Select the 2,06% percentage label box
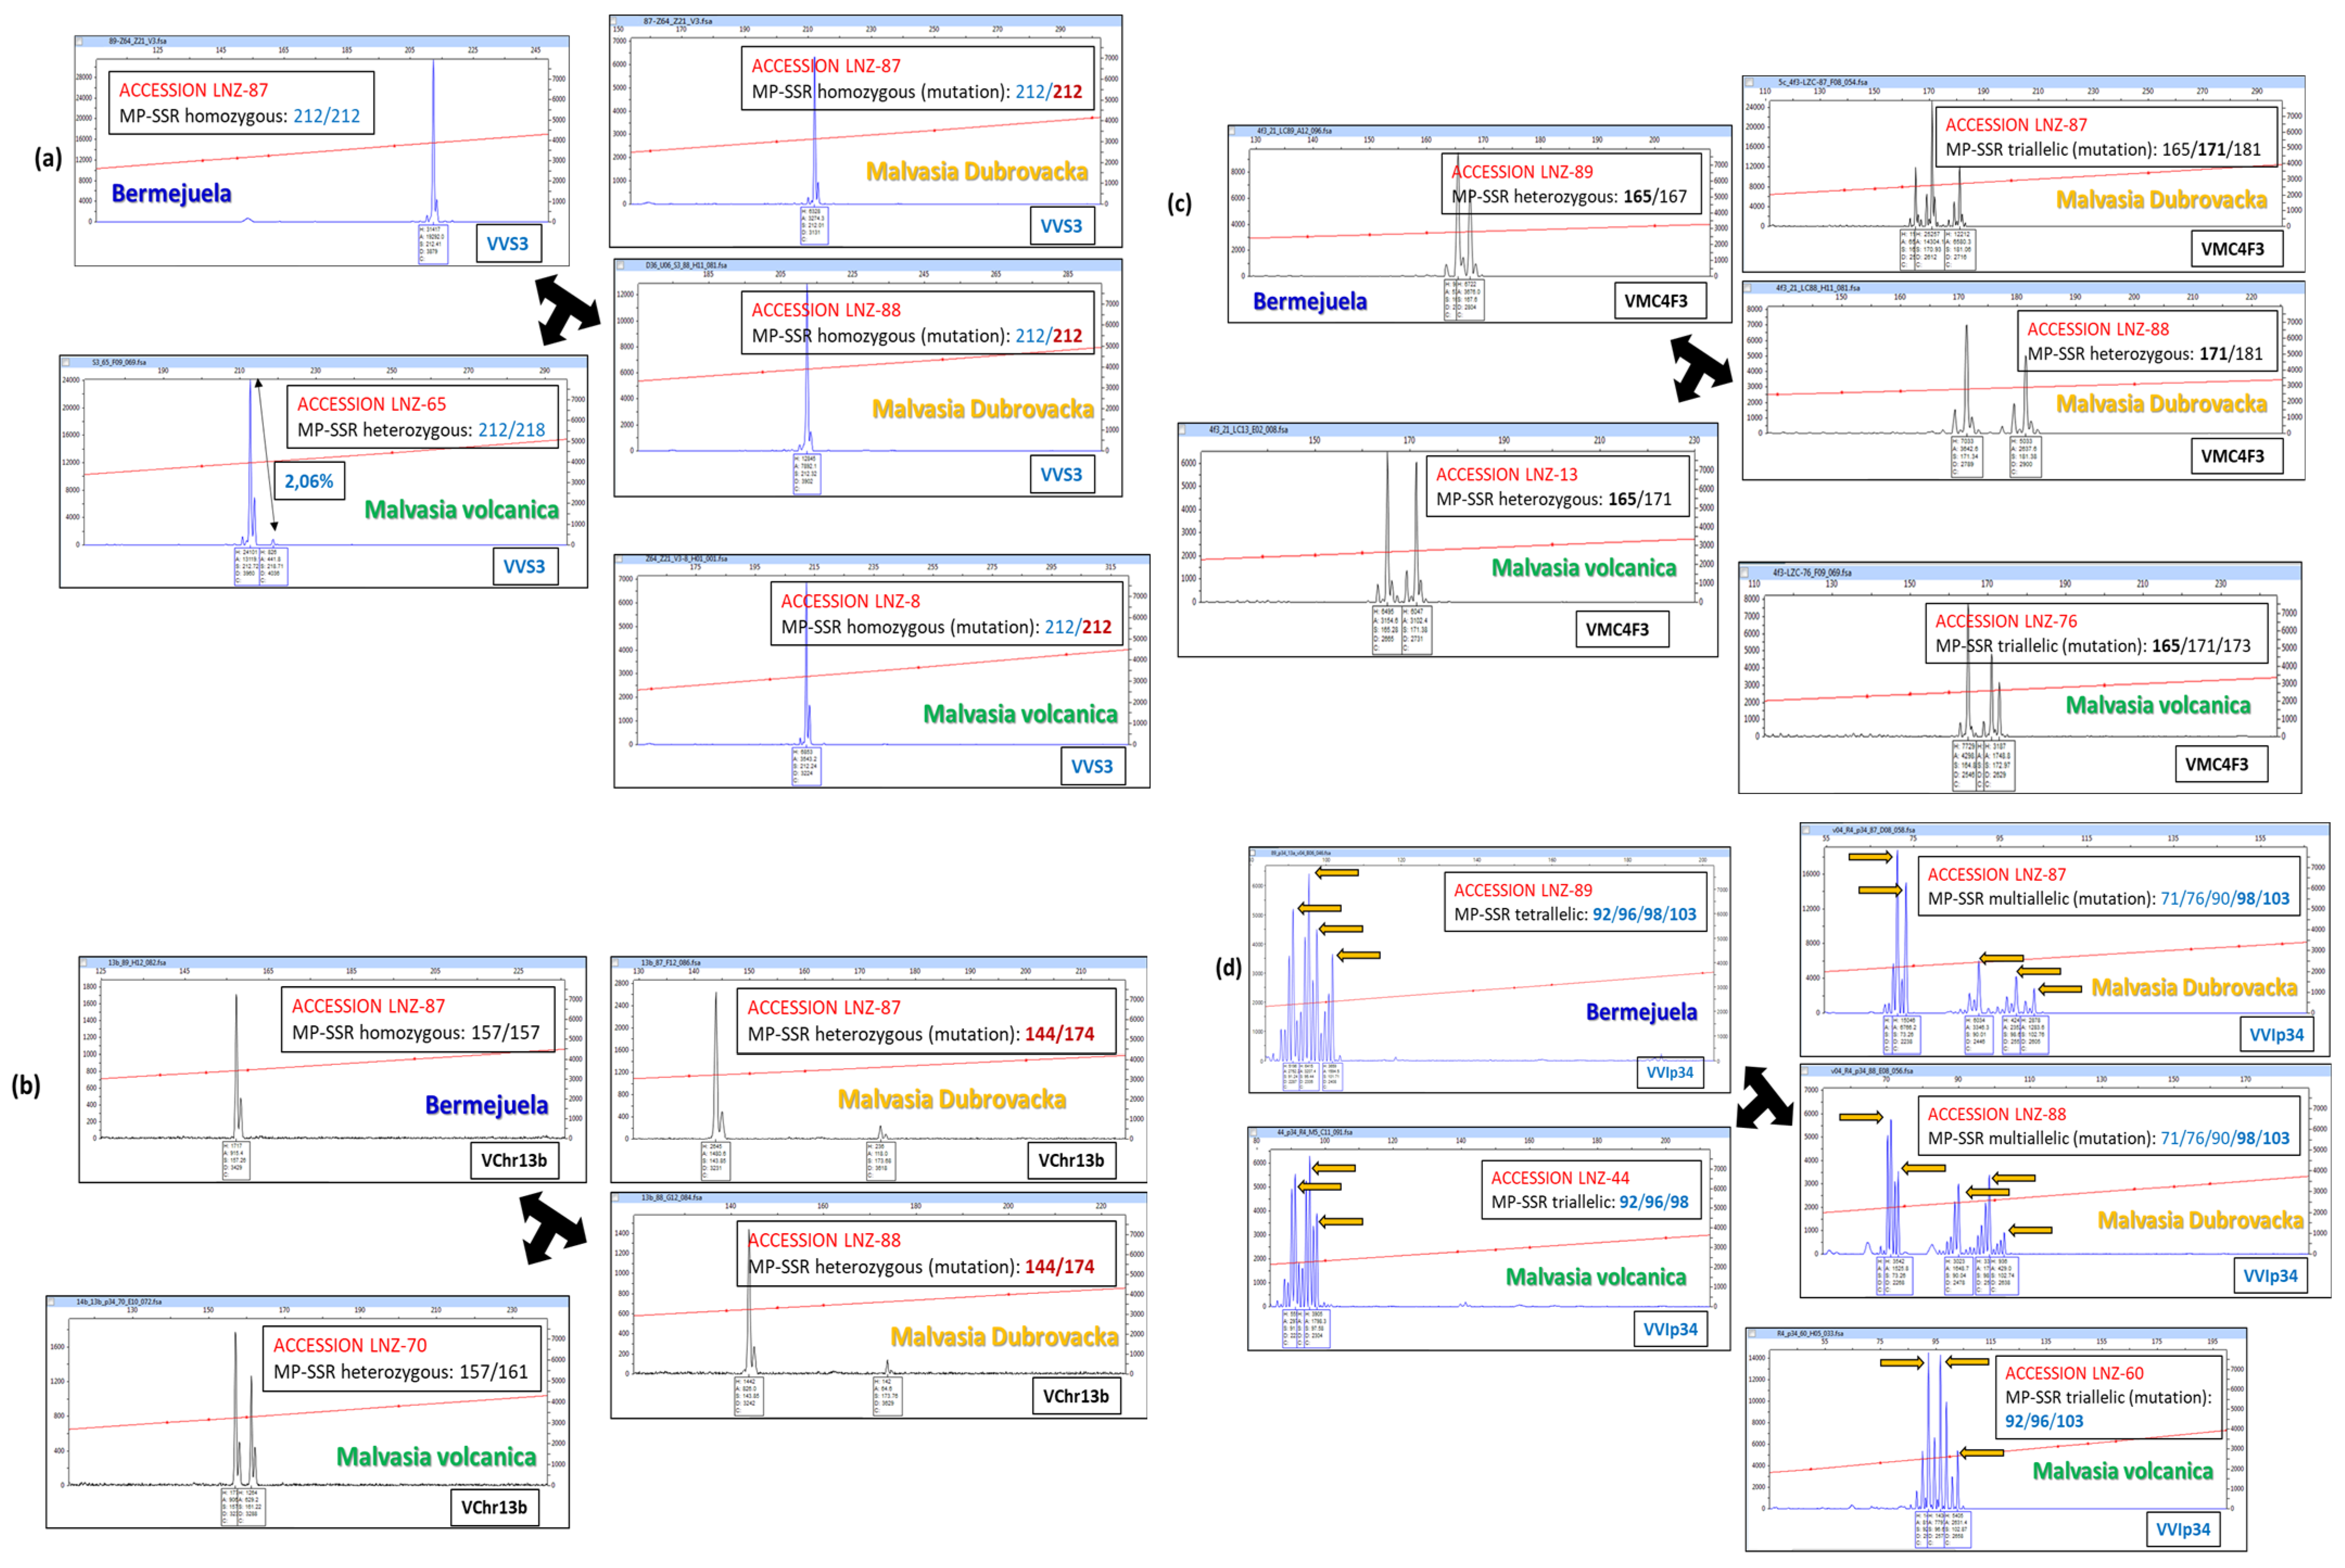This screenshot has height=1568, width=2345. 309,481
